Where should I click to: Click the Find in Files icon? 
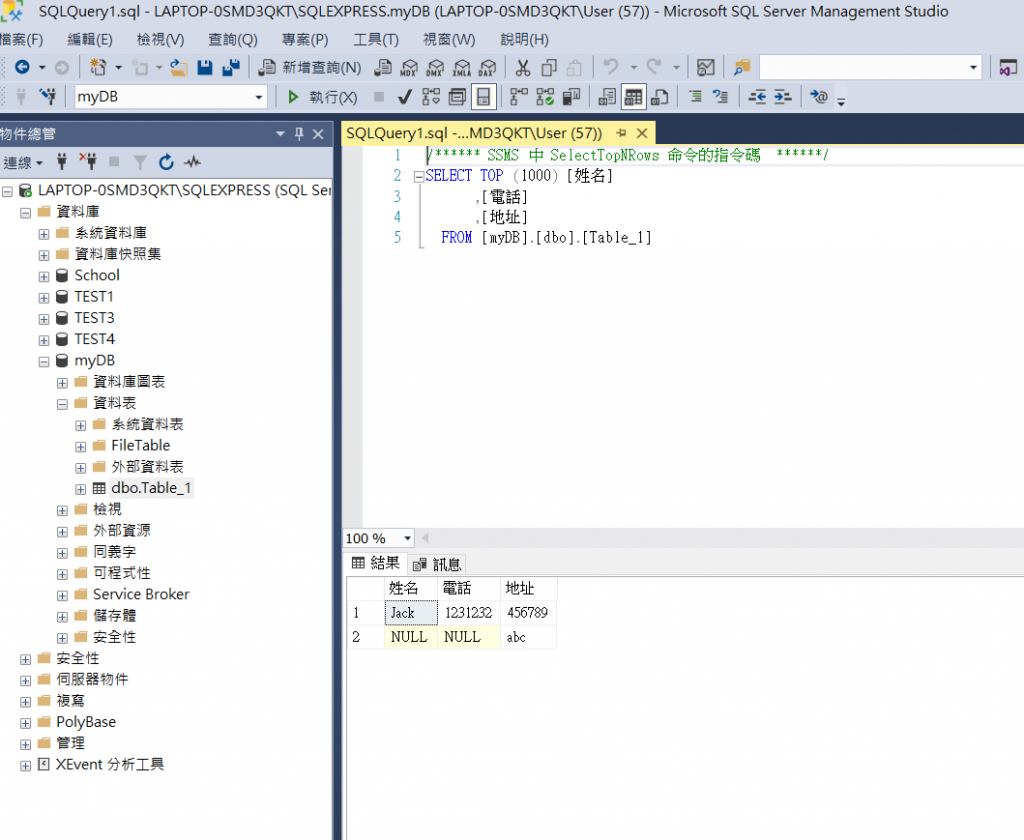pyautogui.click(x=742, y=67)
